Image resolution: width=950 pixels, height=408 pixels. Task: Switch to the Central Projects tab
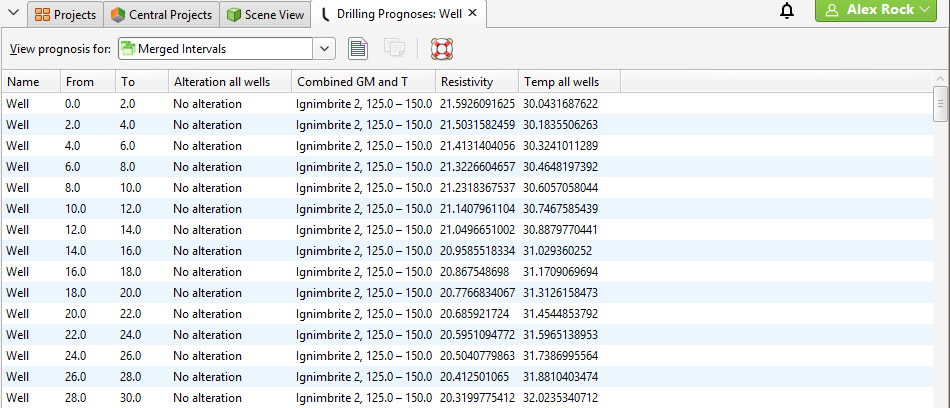(x=161, y=15)
